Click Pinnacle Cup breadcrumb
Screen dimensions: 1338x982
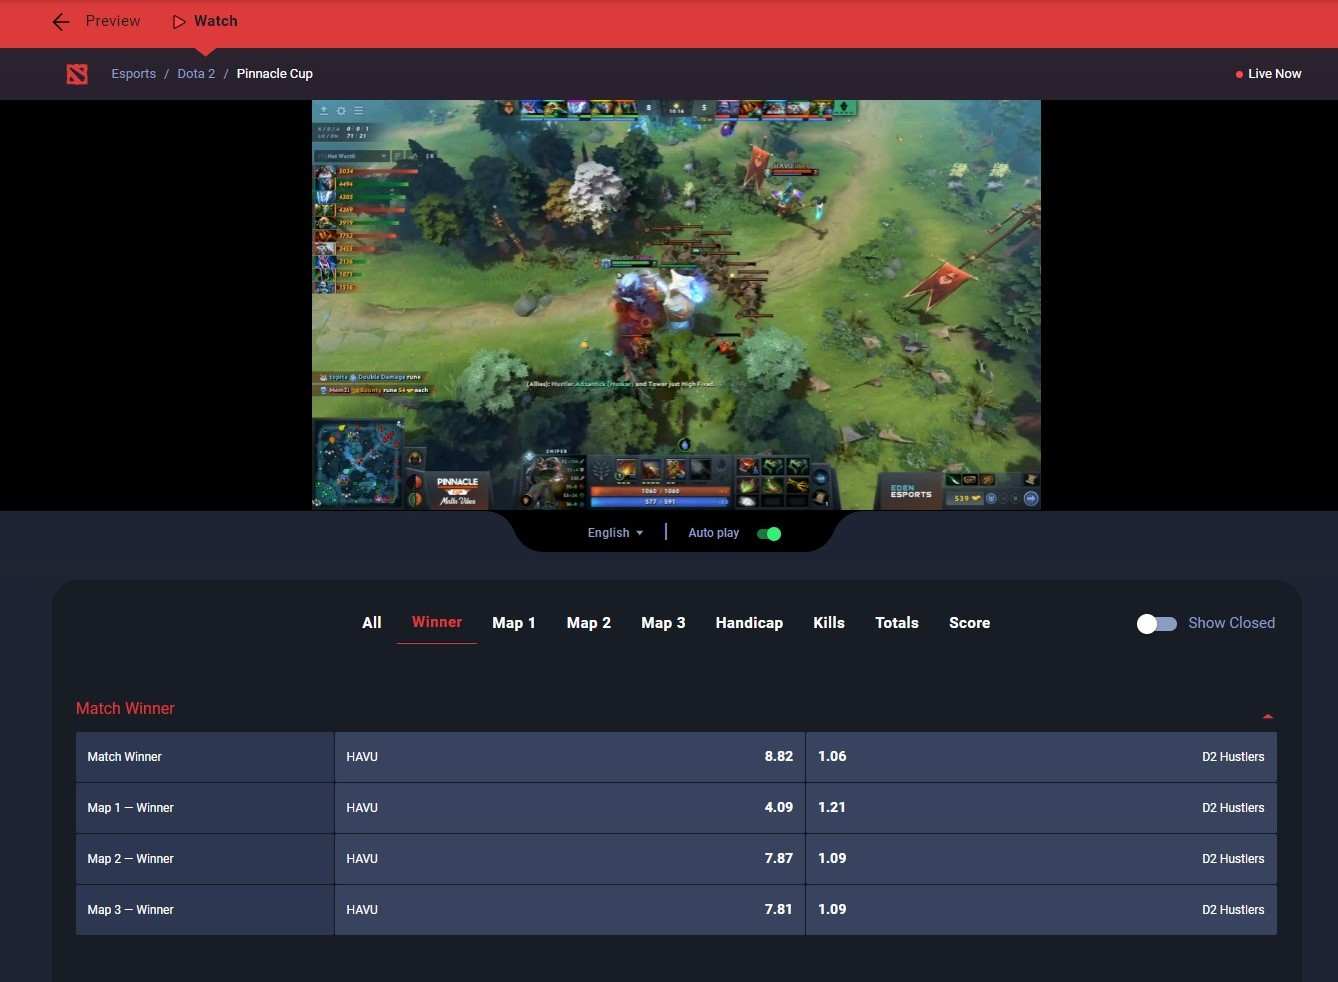click(275, 74)
